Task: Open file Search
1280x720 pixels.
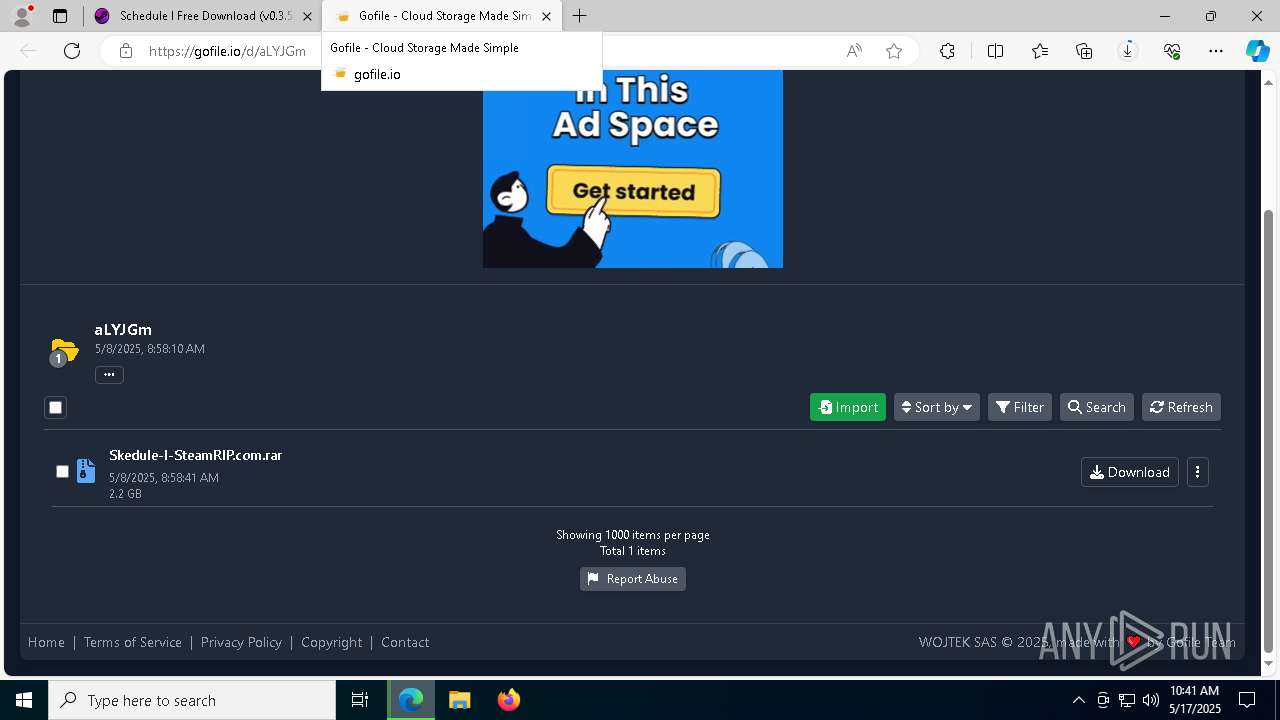Action: (x=1097, y=407)
